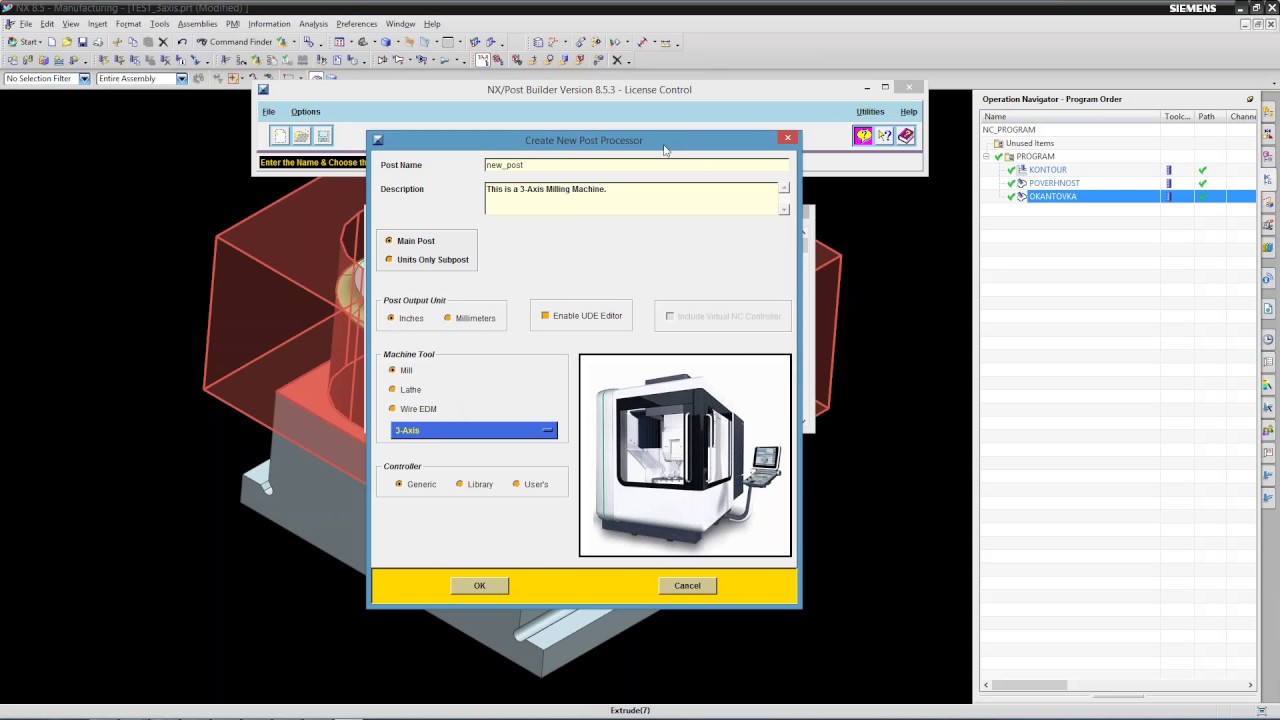Click the context help question icon in Post Builder
The width and height of the screenshot is (1280, 720).
pos(884,136)
